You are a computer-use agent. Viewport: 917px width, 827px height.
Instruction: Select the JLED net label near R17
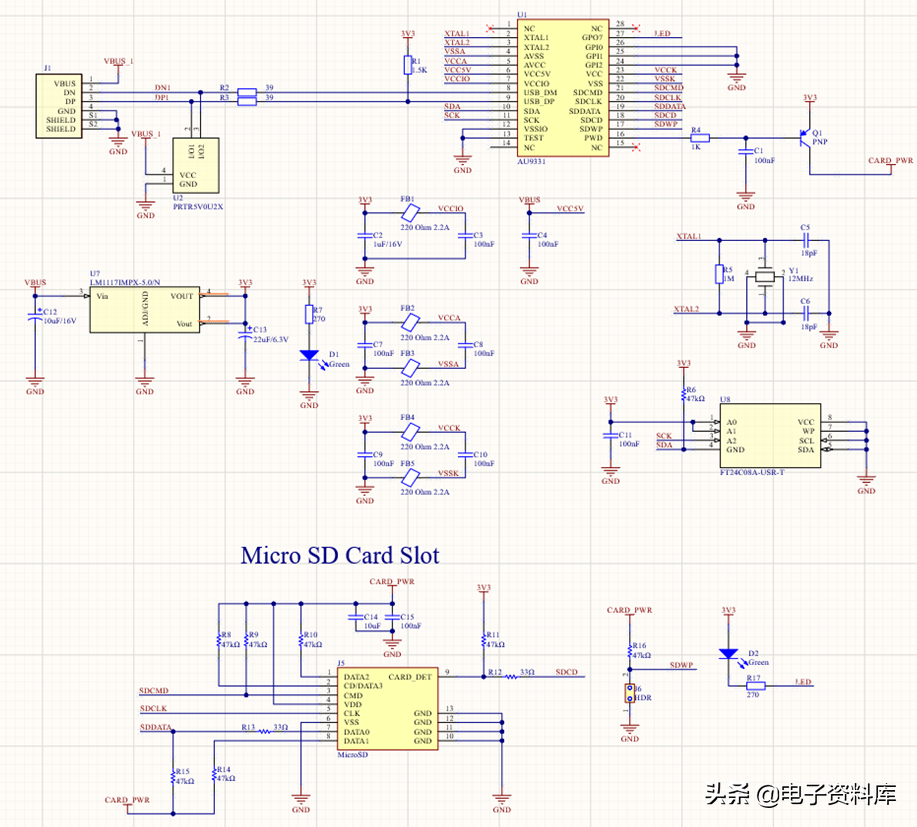tap(804, 681)
